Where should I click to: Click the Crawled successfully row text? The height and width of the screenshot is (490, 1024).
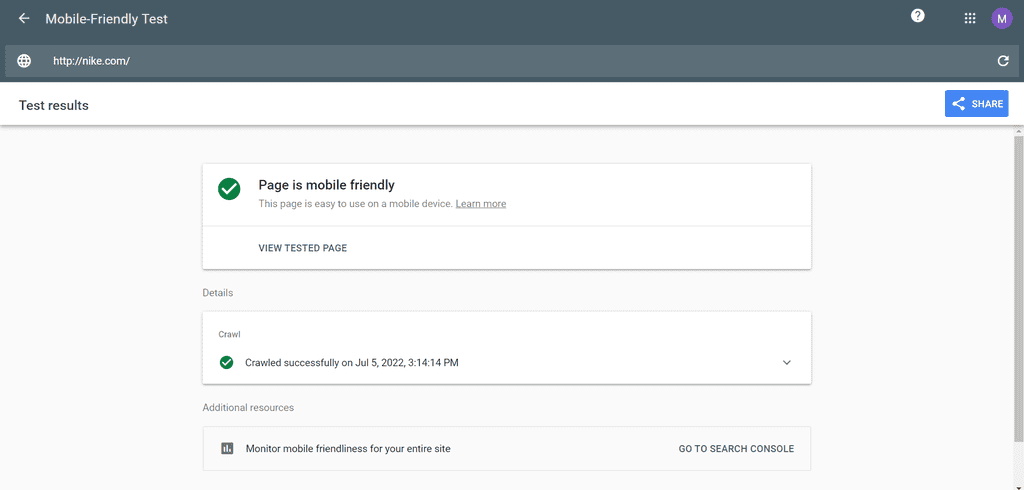(x=352, y=362)
